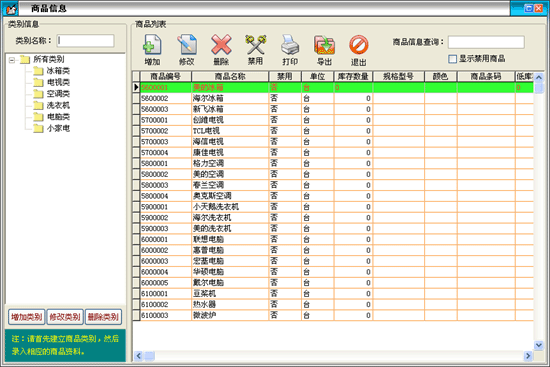
Task: Select the 空调类 folder icon
Action: pyautogui.click(x=38, y=94)
